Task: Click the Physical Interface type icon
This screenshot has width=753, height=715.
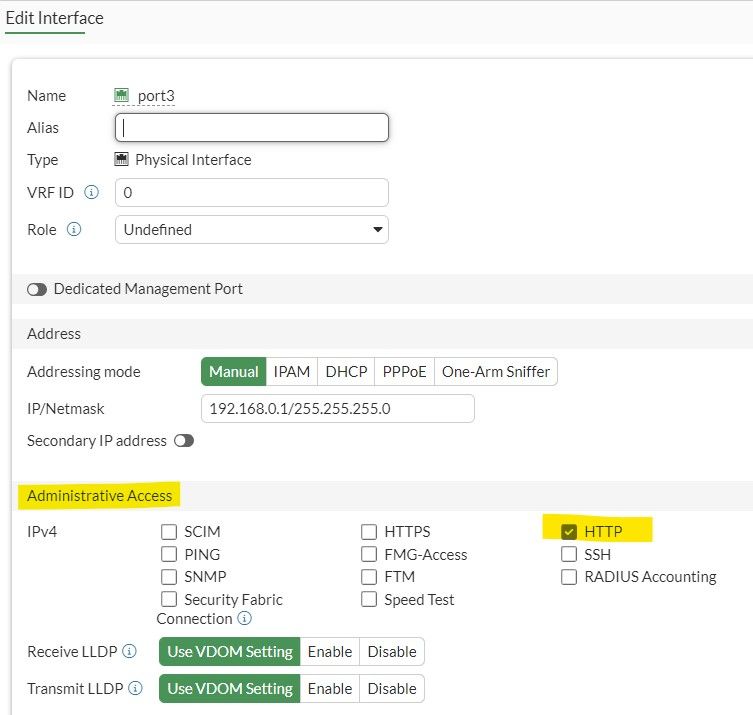Action: [x=122, y=160]
